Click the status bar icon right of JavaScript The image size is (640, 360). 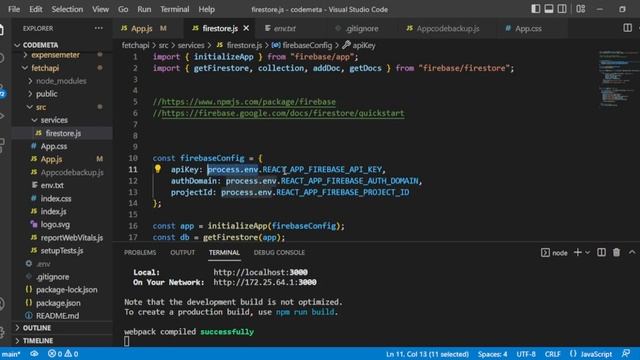(625, 353)
